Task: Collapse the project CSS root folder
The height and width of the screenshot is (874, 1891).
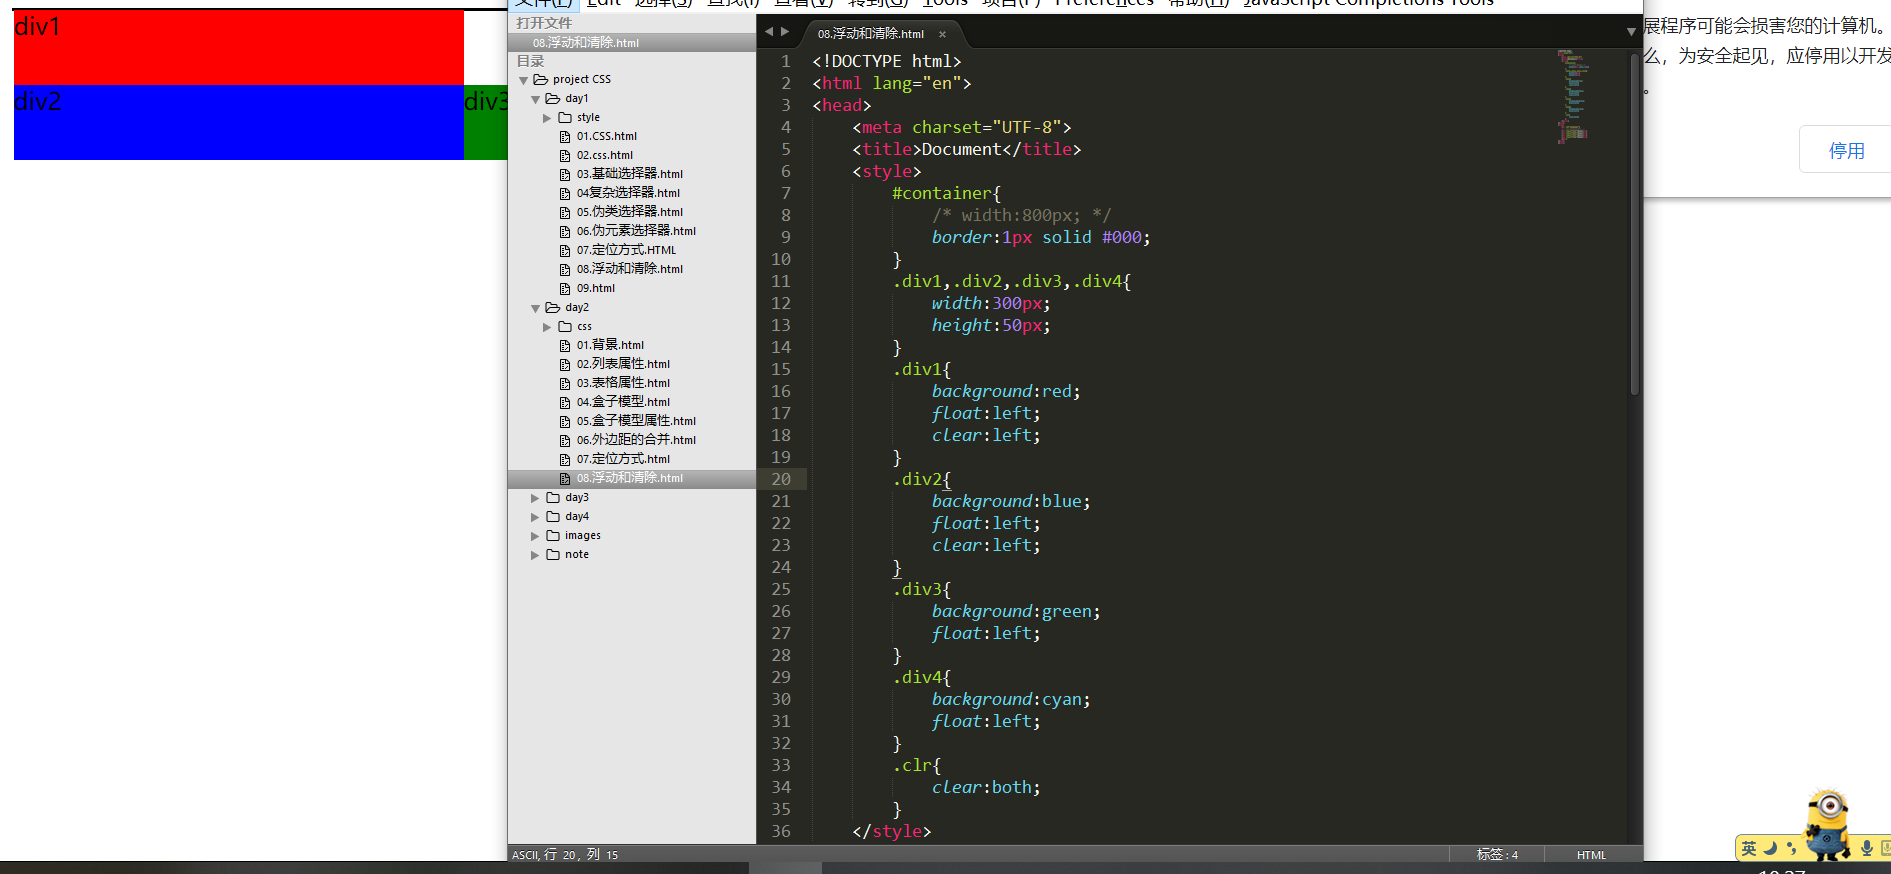Action: (523, 80)
